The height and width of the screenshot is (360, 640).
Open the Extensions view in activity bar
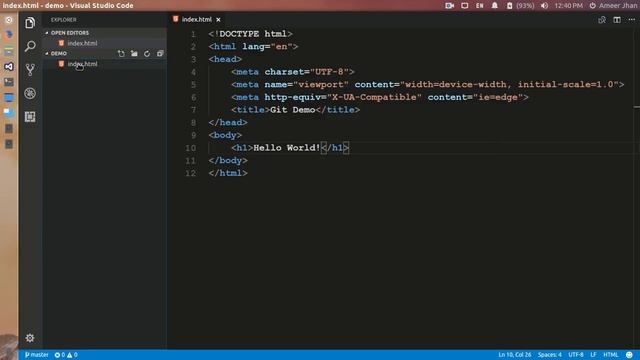pos(30,117)
